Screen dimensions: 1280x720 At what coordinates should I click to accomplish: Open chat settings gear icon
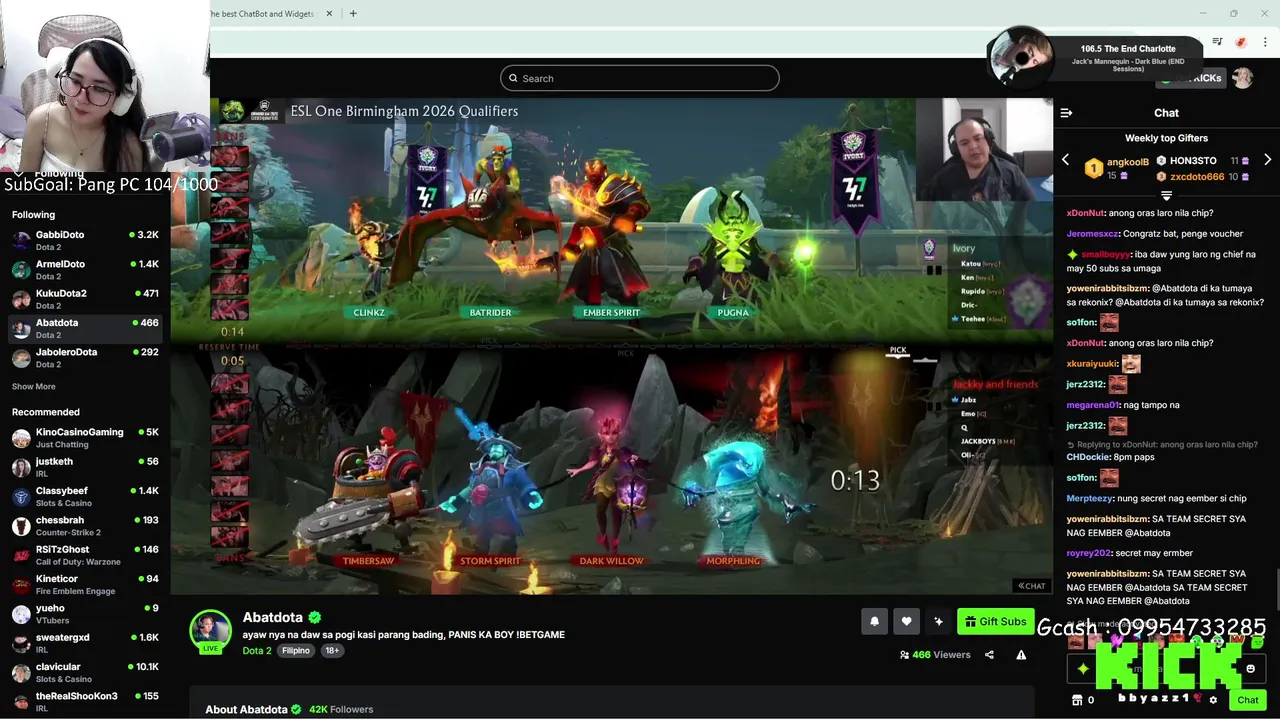point(1213,700)
